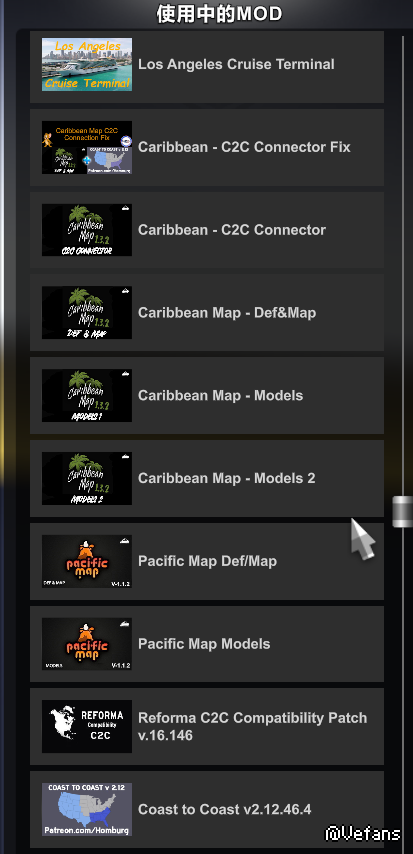Select the Caribbean C2C Connector Fix thumbnail
The image size is (413, 854).
pos(87,147)
